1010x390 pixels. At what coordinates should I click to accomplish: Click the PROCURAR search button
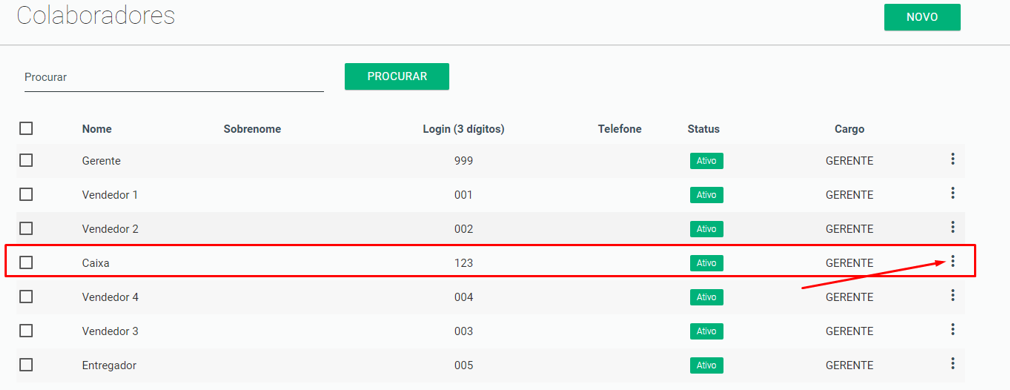[x=397, y=76]
